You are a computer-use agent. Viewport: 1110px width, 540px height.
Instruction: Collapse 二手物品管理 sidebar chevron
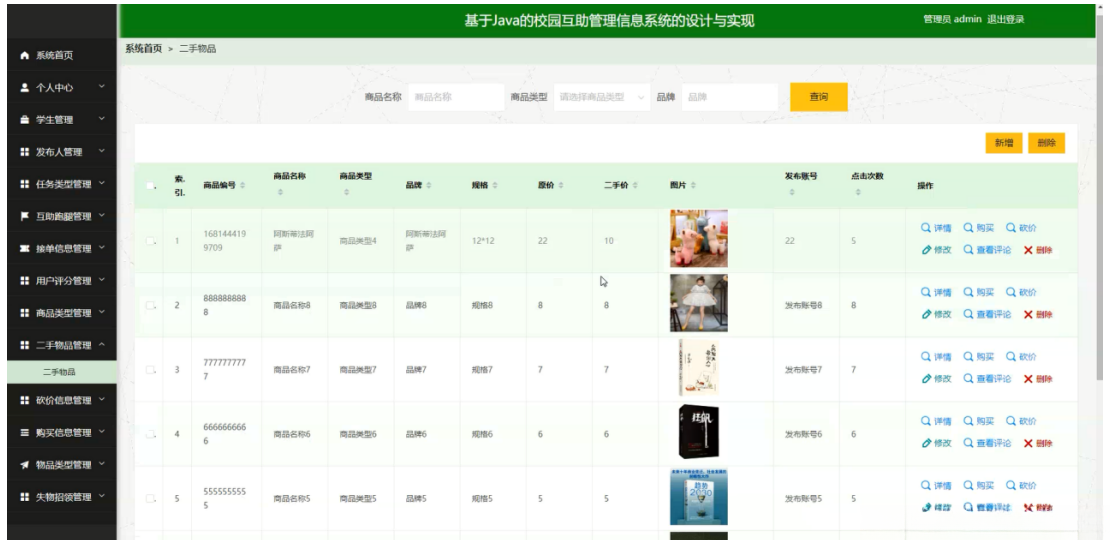(101, 345)
